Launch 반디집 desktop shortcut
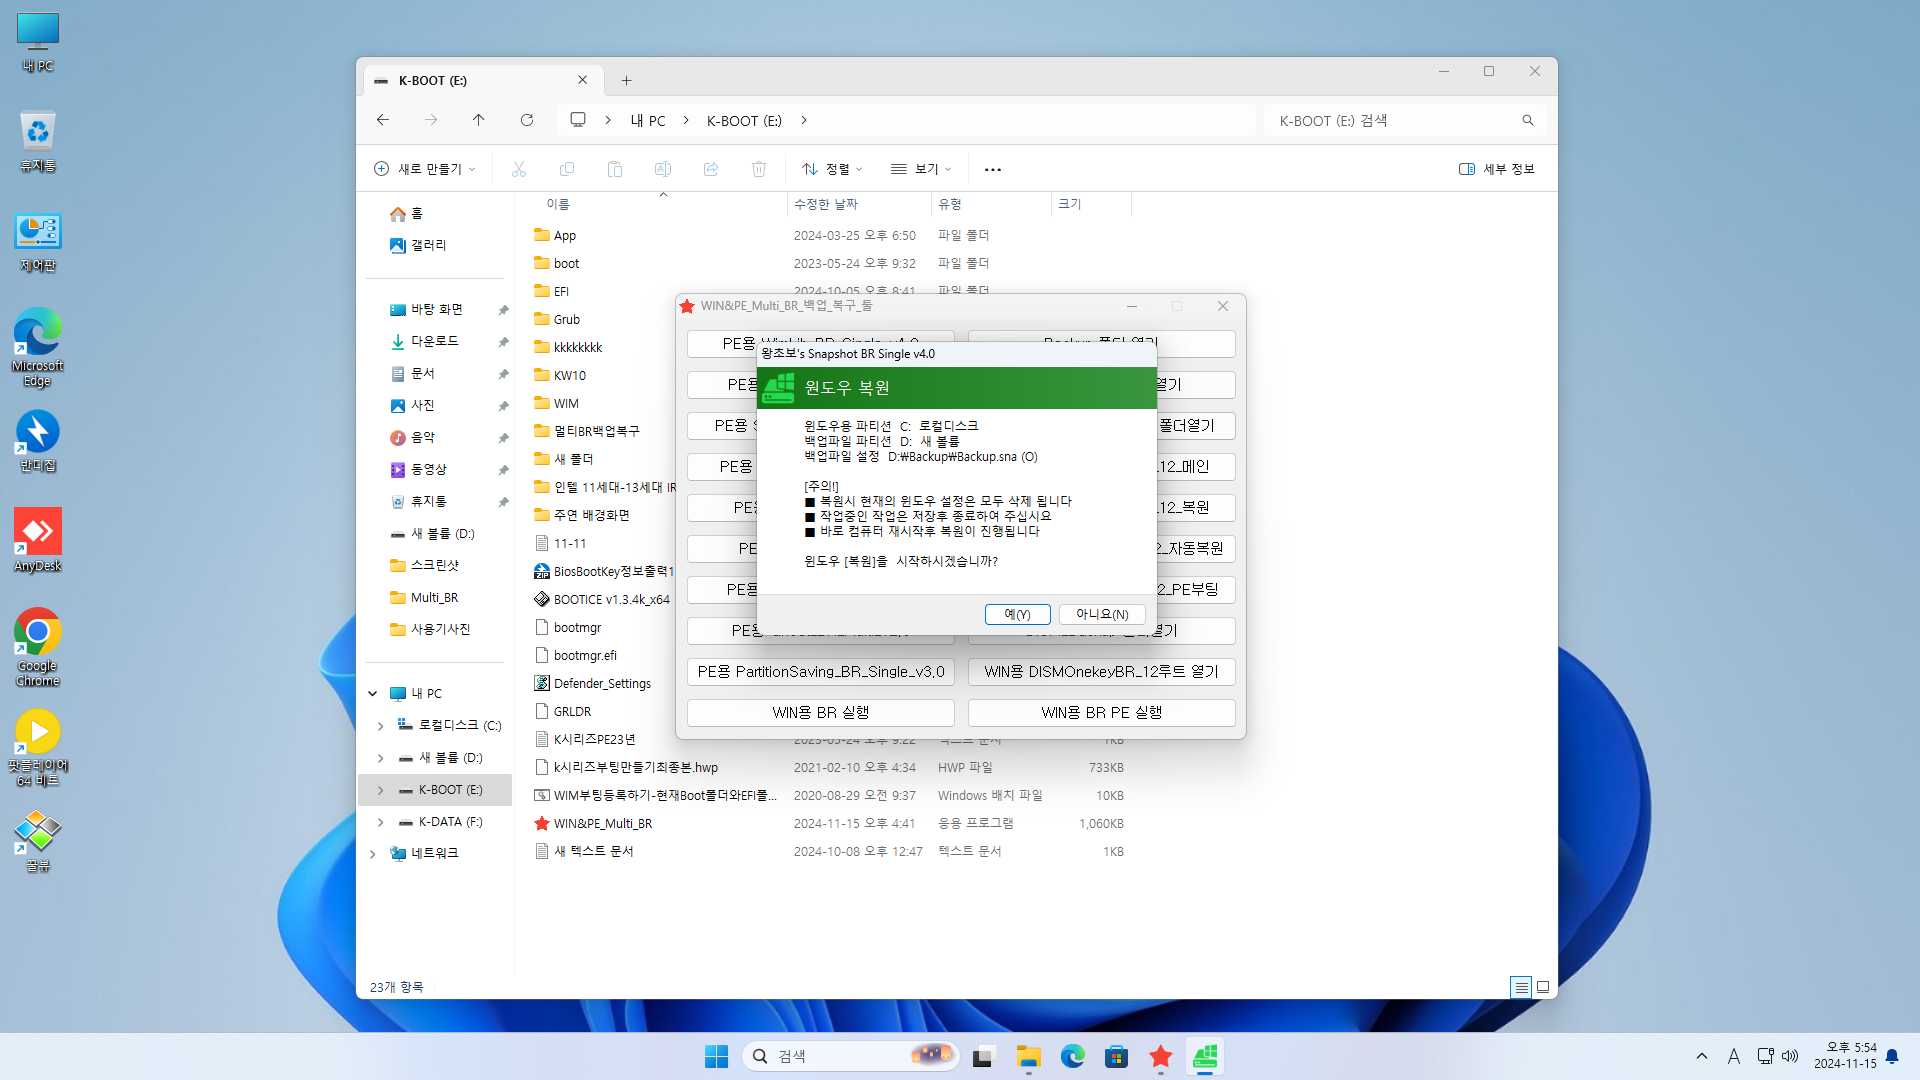This screenshot has height=1080, width=1920. (x=38, y=441)
